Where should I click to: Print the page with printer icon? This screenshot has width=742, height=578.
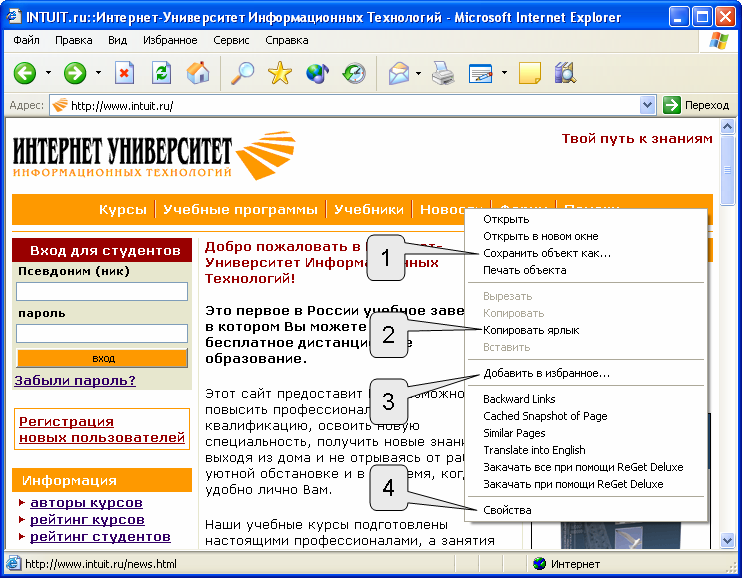(x=443, y=73)
